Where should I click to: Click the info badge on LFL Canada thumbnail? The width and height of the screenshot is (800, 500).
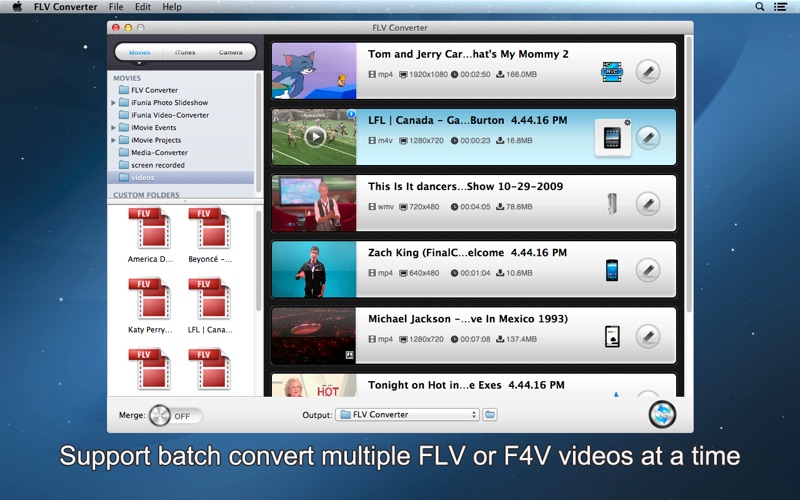tap(352, 114)
